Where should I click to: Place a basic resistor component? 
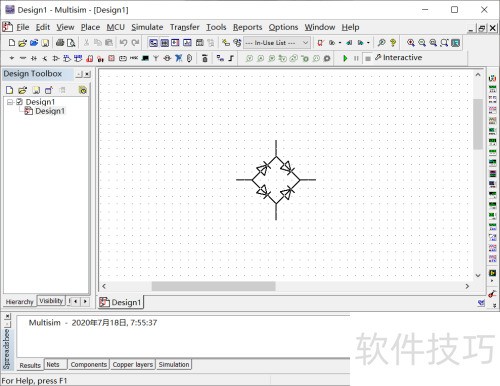tap(23, 58)
